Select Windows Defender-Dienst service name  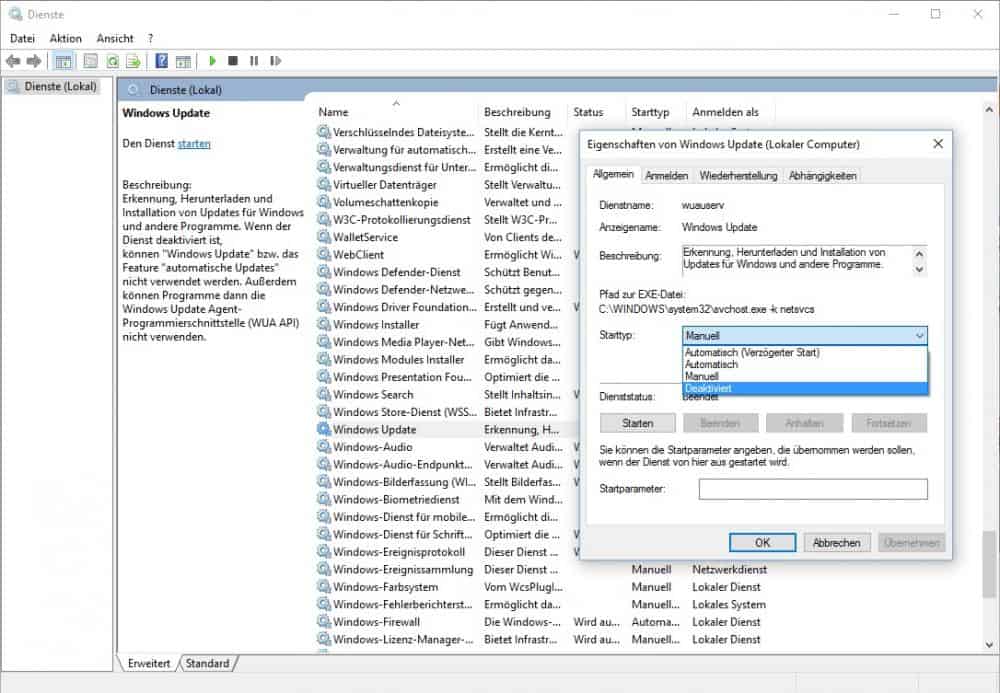point(397,272)
